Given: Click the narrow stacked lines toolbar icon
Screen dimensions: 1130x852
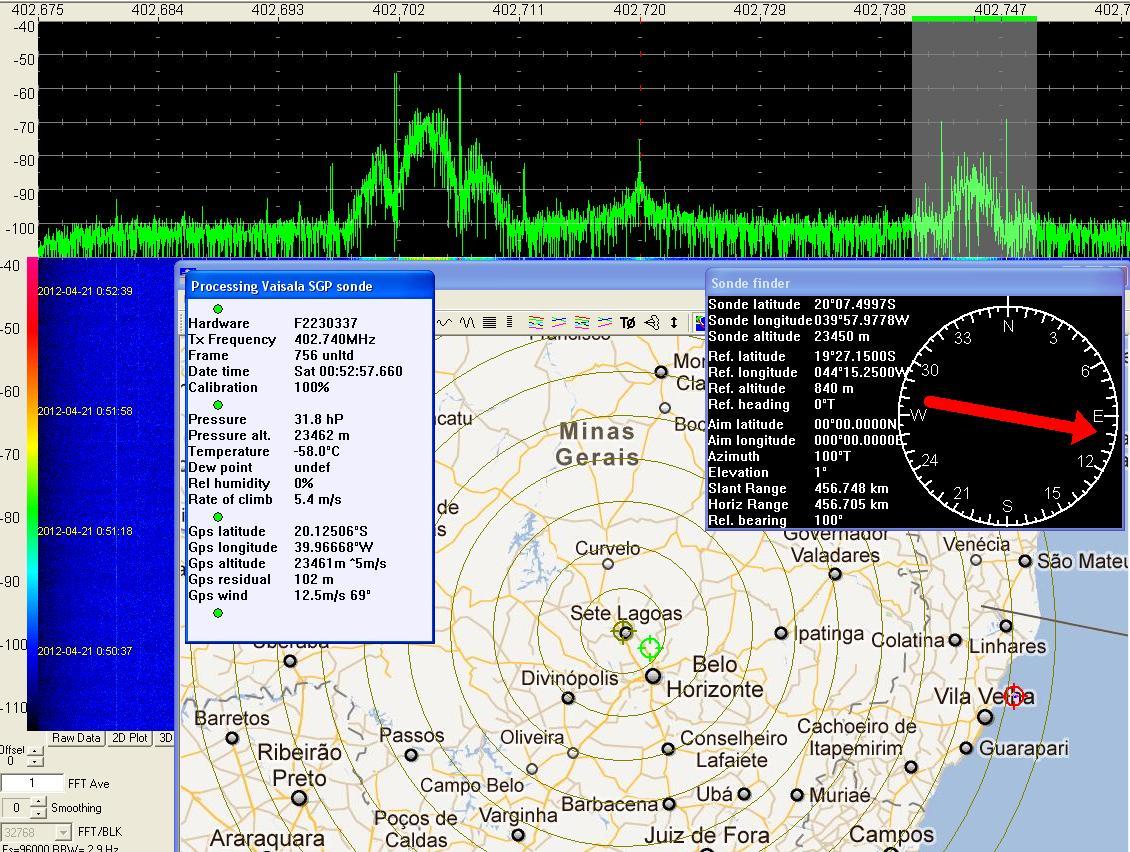Looking at the screenshot, I should pos(510,322).
